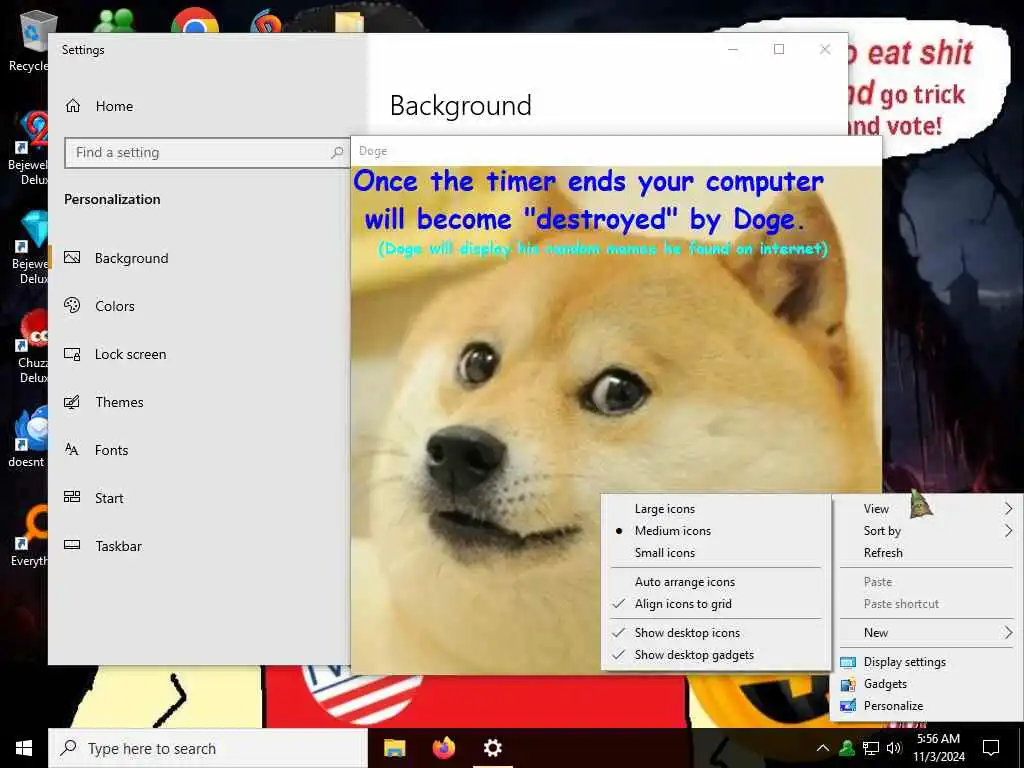Launch the Chuzzle Deluxe desktop shortcut
Viewport: 1024px width, 768px height.
click(31, 346)
